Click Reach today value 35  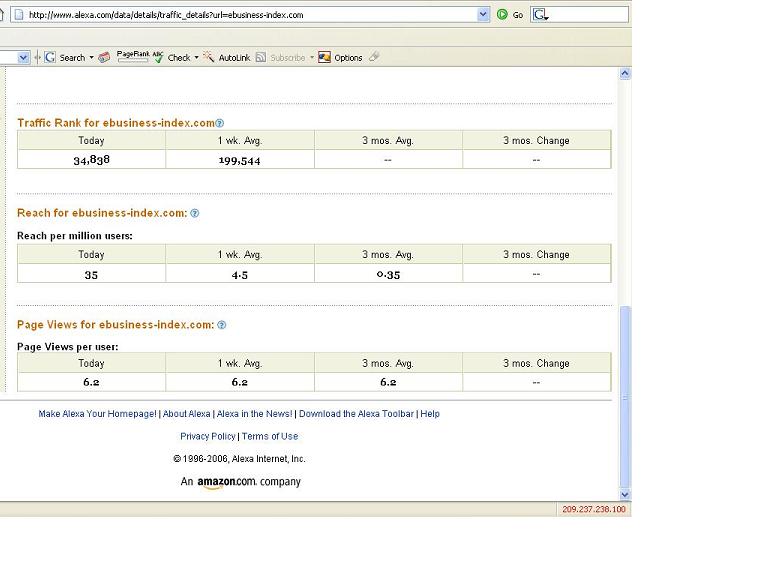click(x=91, y=275)
